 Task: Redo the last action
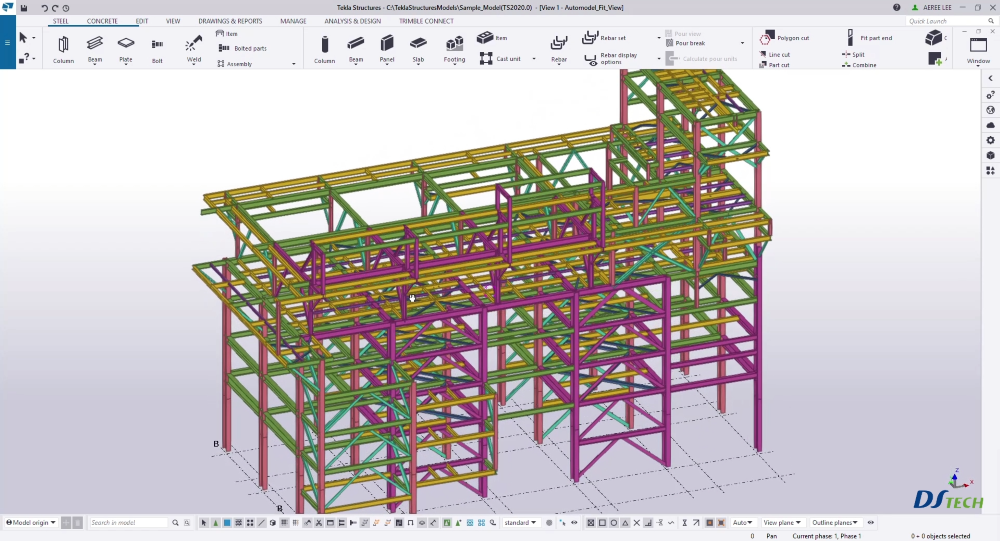tap(55, 8)
